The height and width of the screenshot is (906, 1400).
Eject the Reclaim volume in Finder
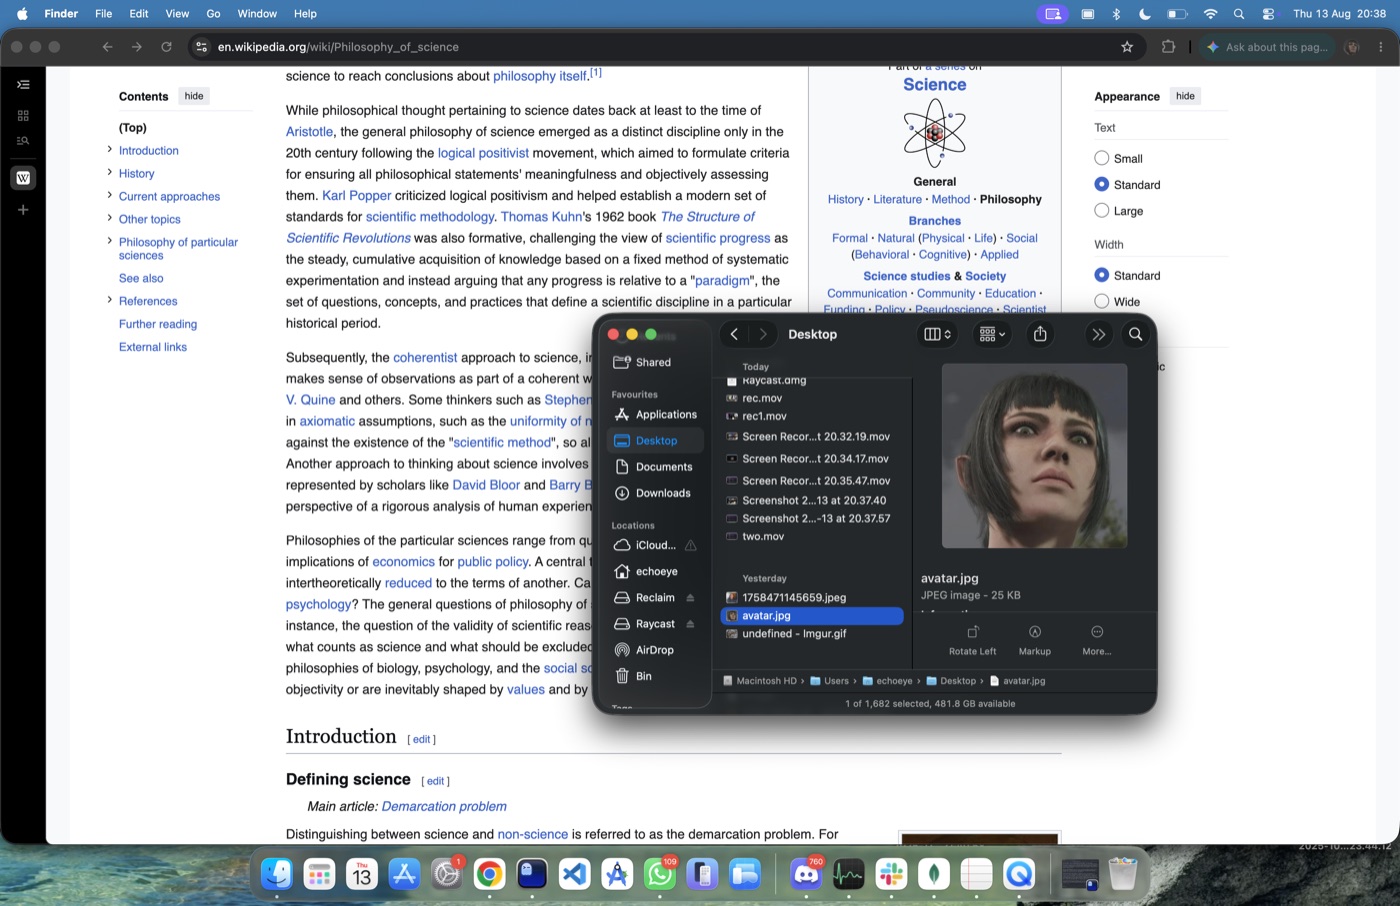[x=690, y=598]
